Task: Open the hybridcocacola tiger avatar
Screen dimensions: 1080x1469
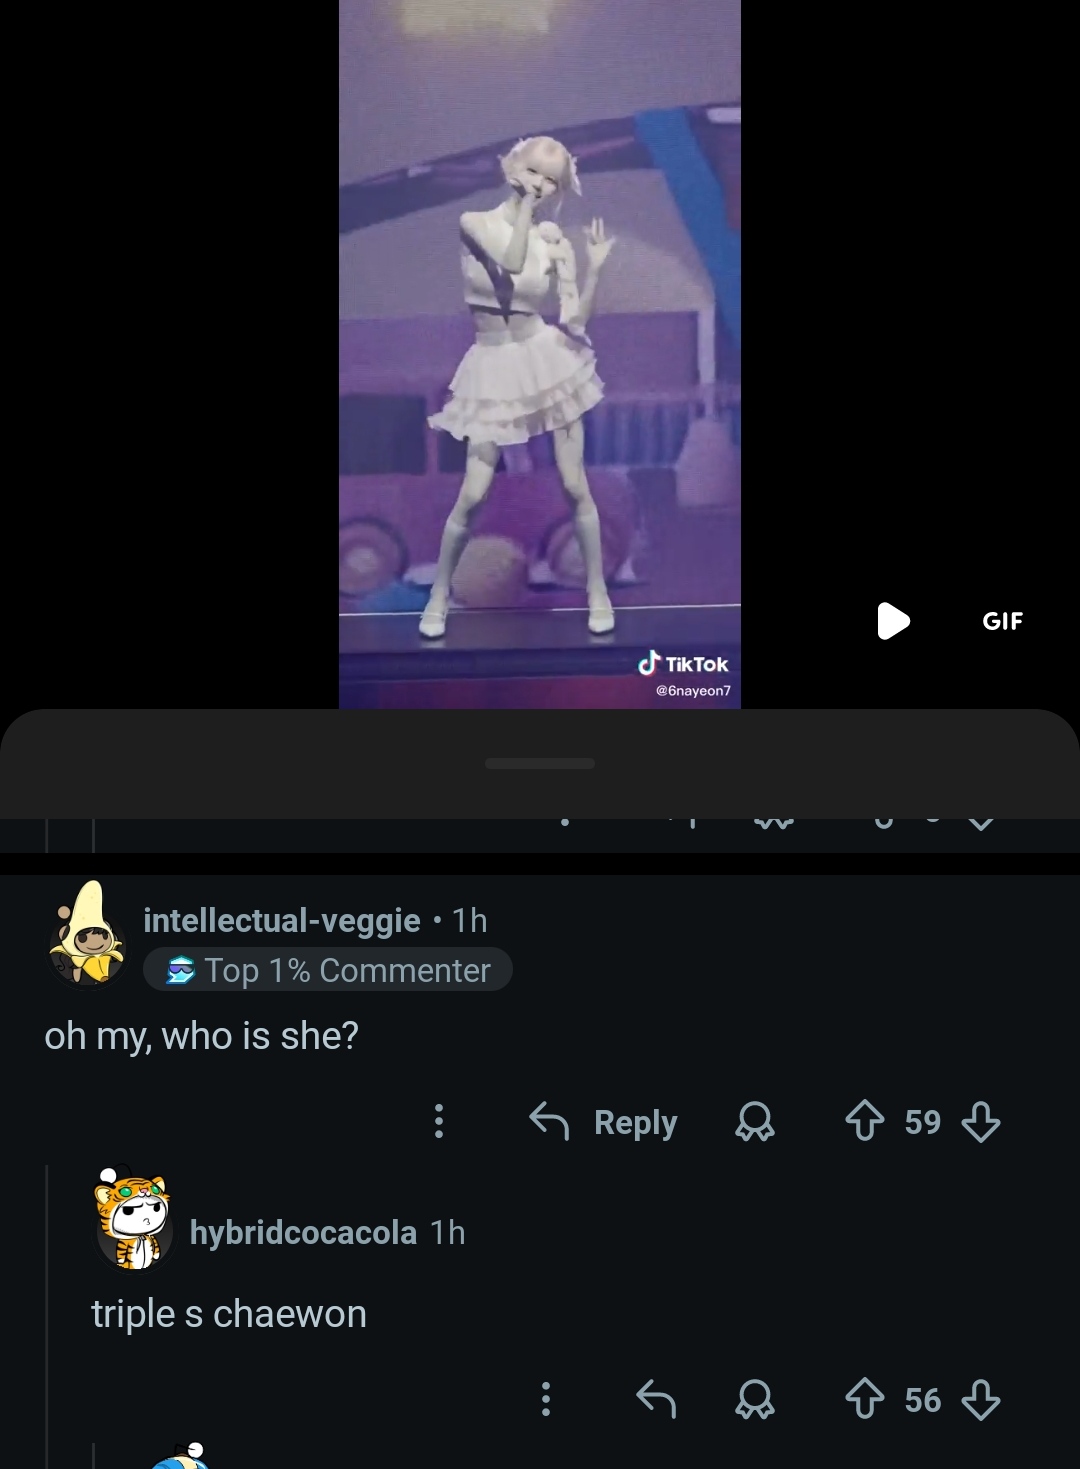Action: 133,1220
